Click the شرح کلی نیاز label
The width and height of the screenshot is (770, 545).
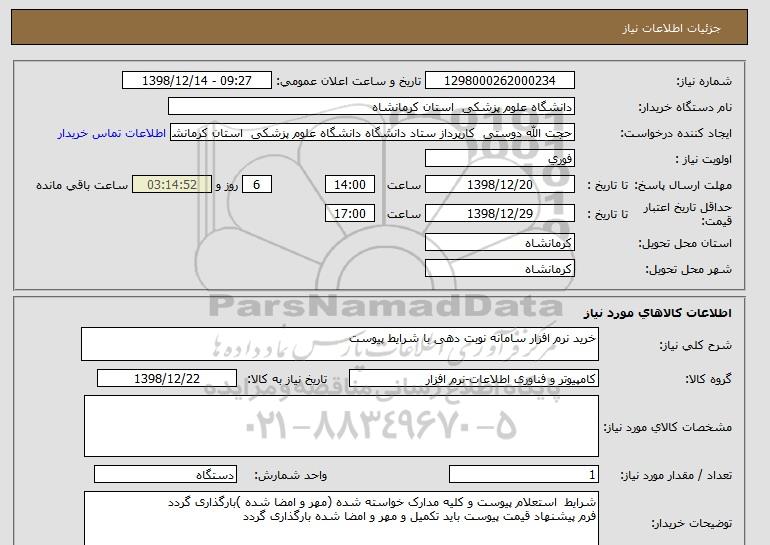[695, 345]
